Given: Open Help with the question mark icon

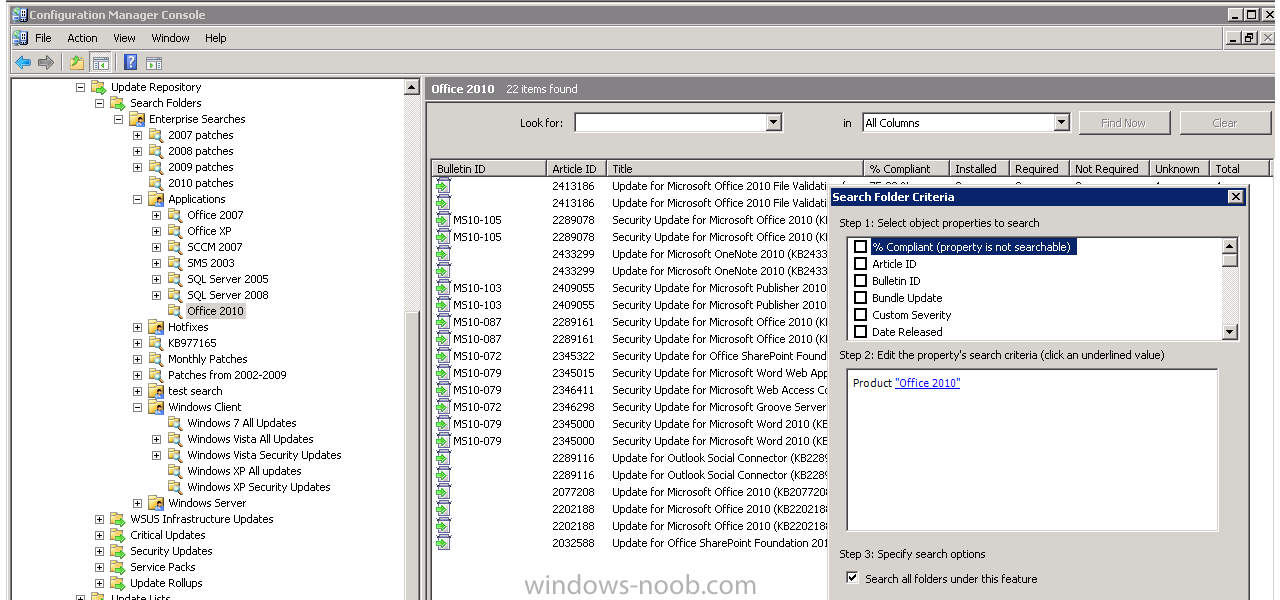Looking at the screenshot, I should coord(130,62).
